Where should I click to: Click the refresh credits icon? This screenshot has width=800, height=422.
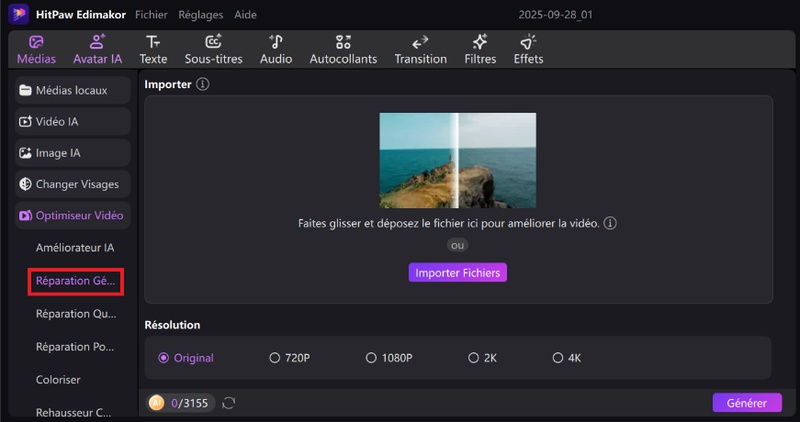pos(229,403)
